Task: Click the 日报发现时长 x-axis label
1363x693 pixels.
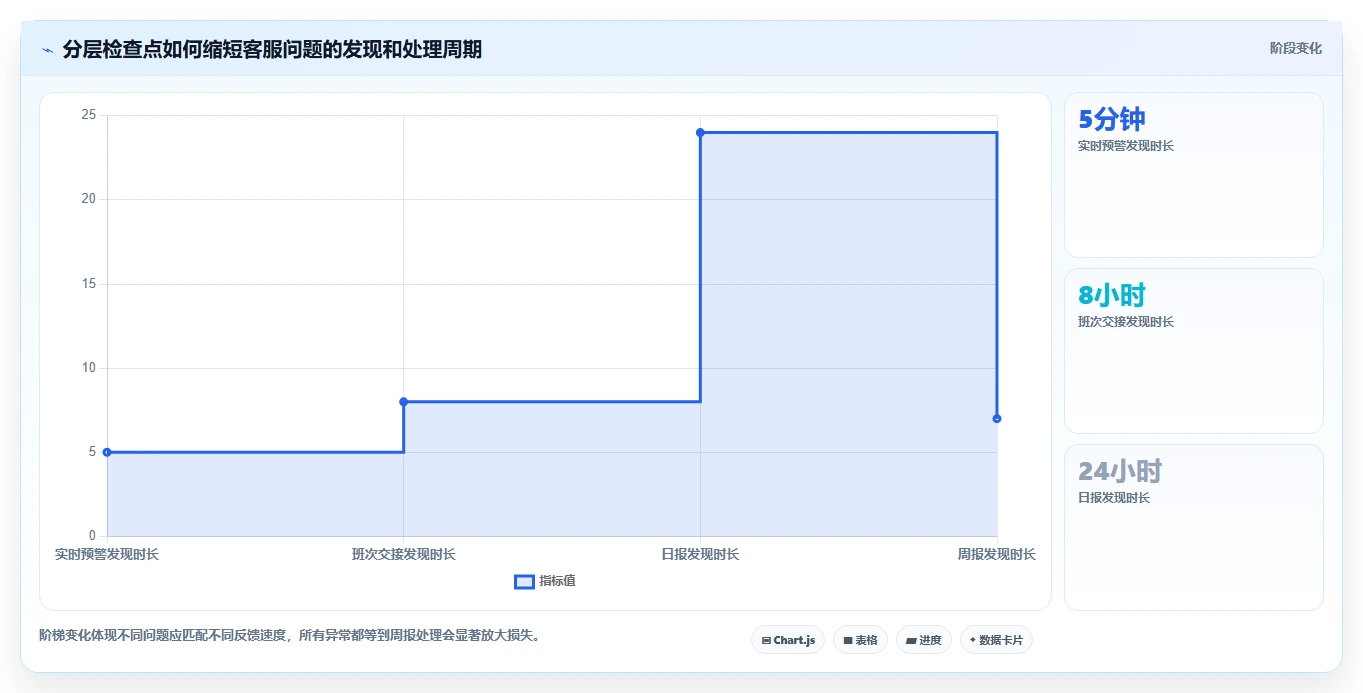Action: click(x=700, y=554)
